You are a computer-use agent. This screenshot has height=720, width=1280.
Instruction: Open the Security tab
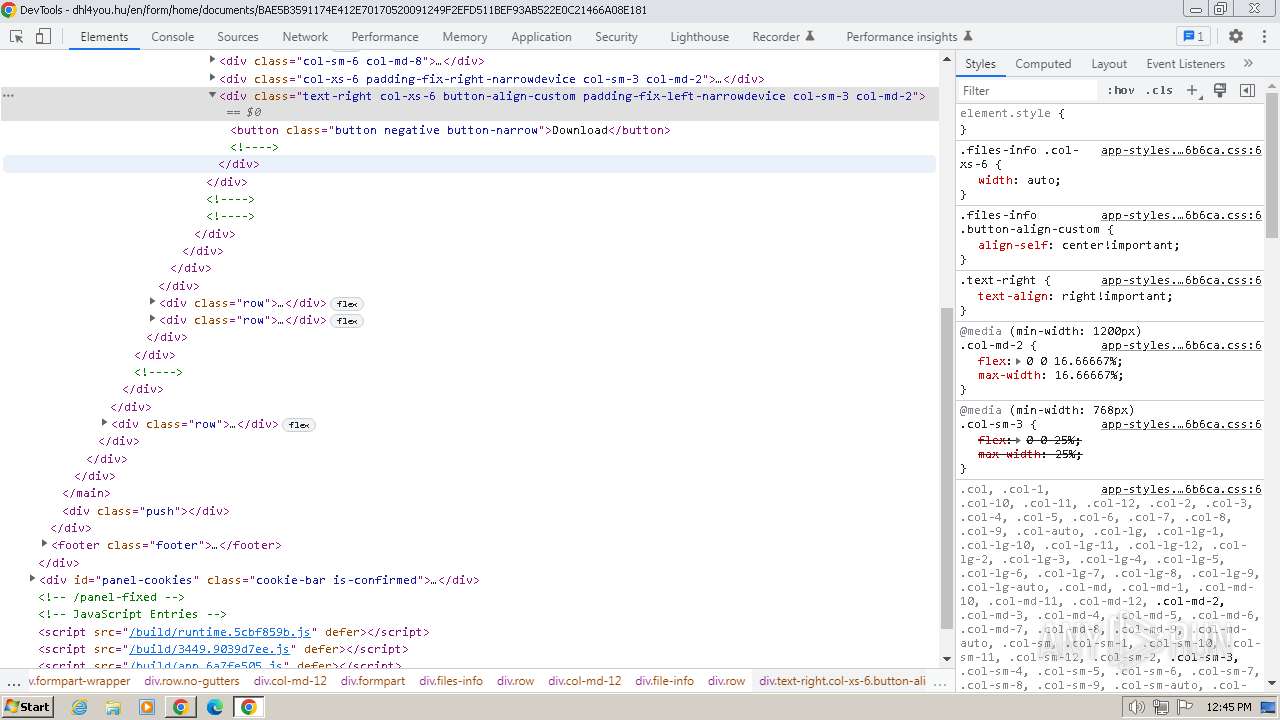click(616, 36)
